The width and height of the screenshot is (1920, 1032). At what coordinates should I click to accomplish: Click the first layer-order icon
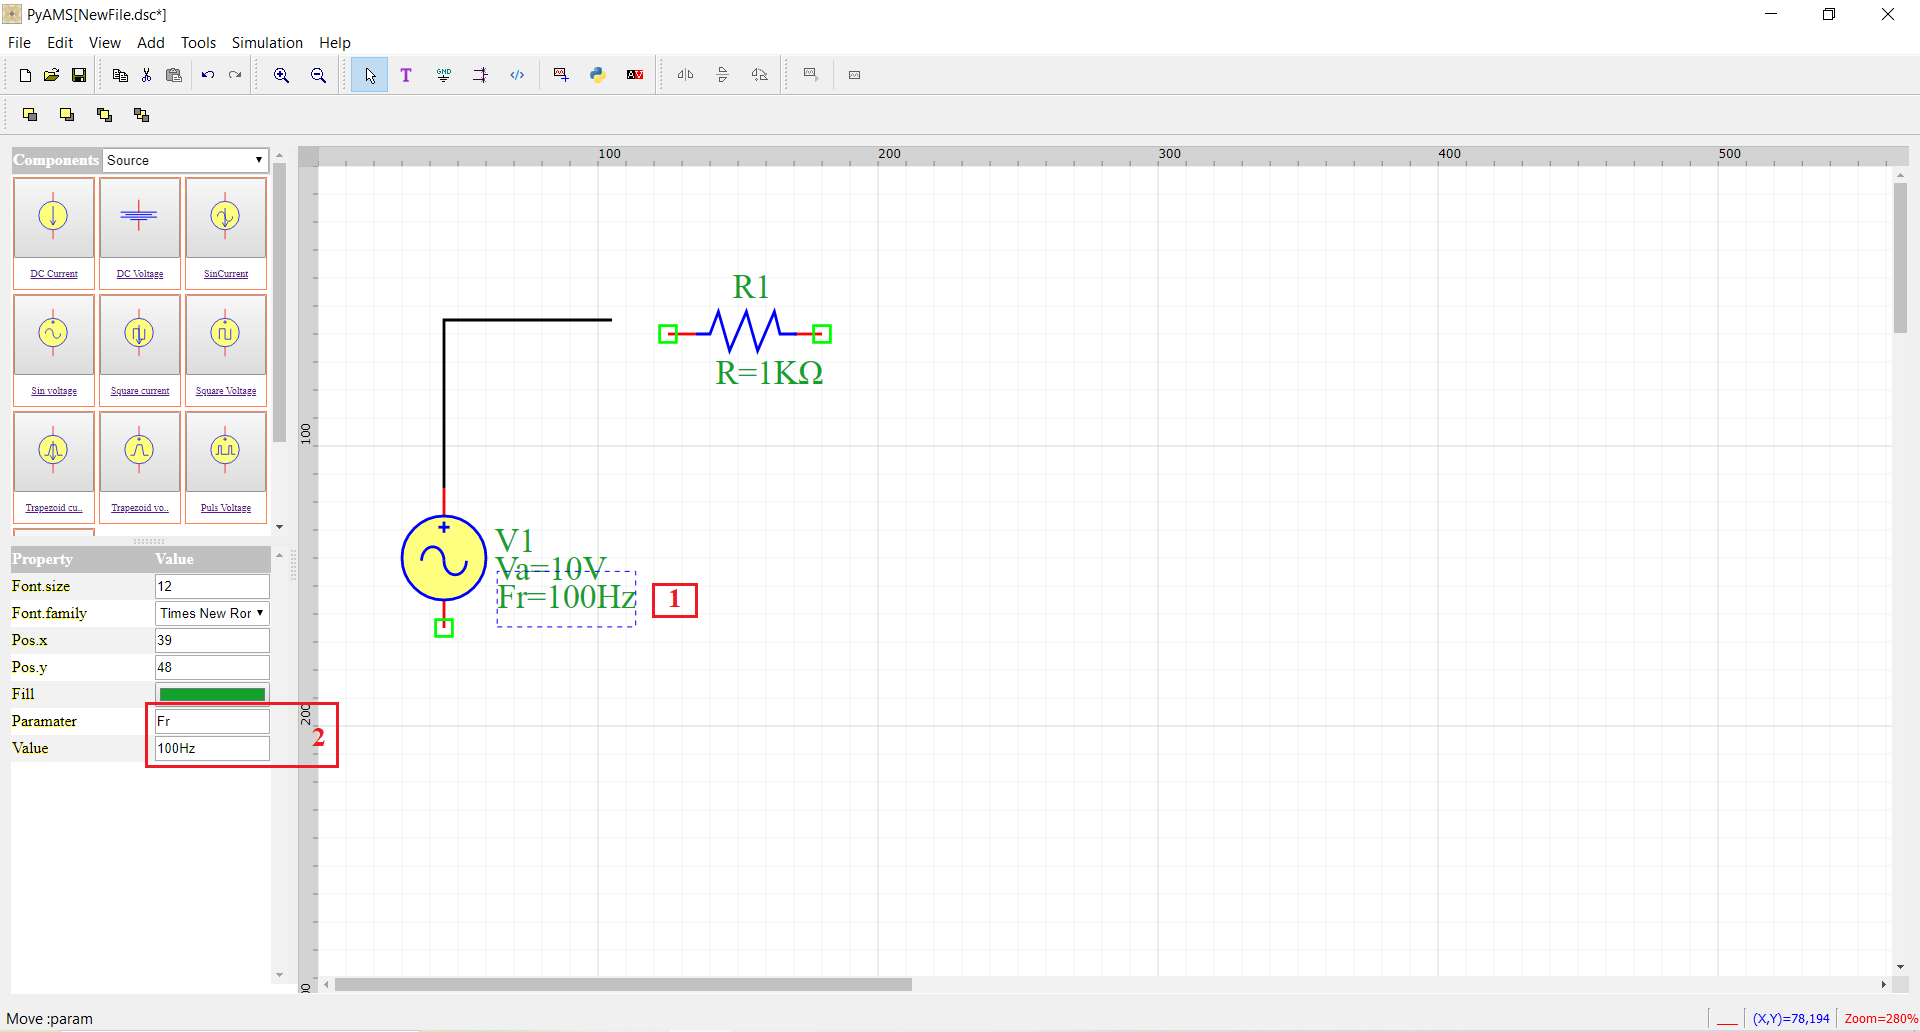[x=30, y=115]
